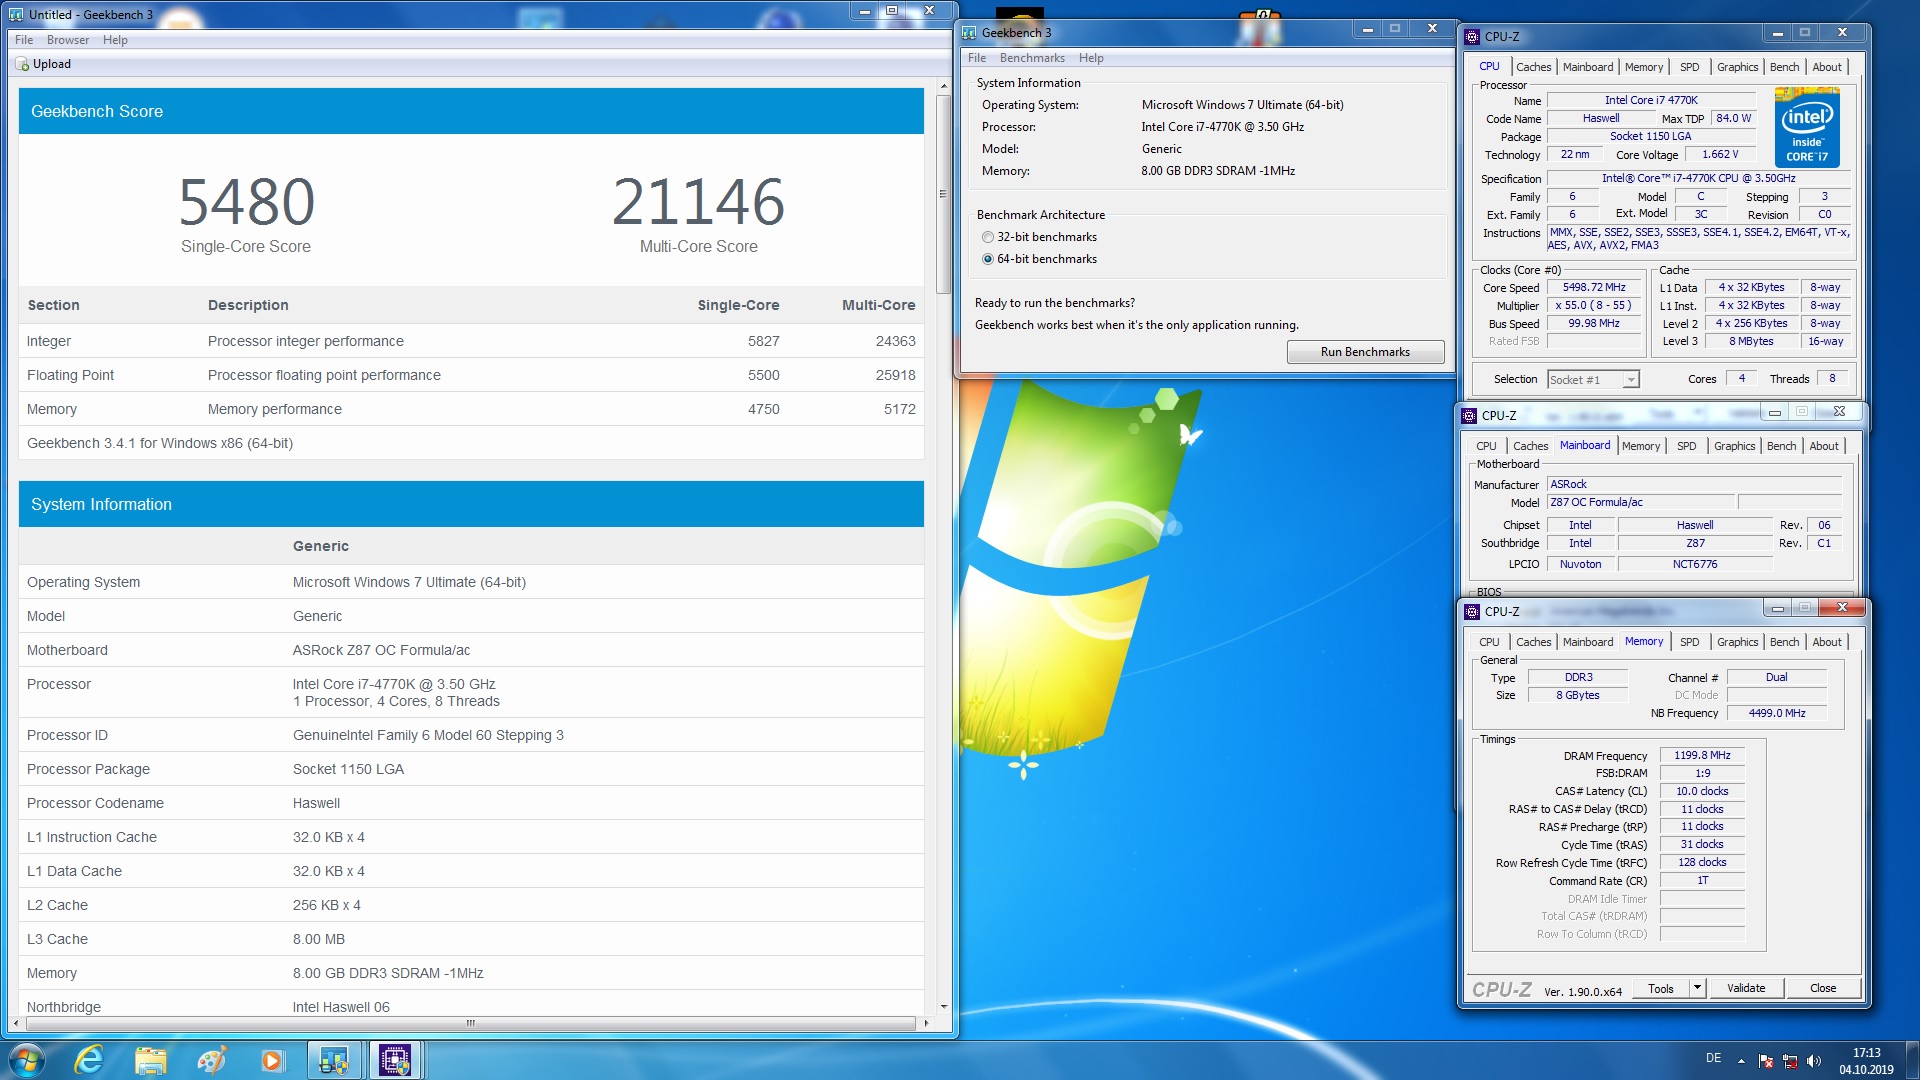Open Graphics tab in Mainboard CPU-Z window
The height and width of the screenshot is (1080, 1920).
coord(1734,446)
